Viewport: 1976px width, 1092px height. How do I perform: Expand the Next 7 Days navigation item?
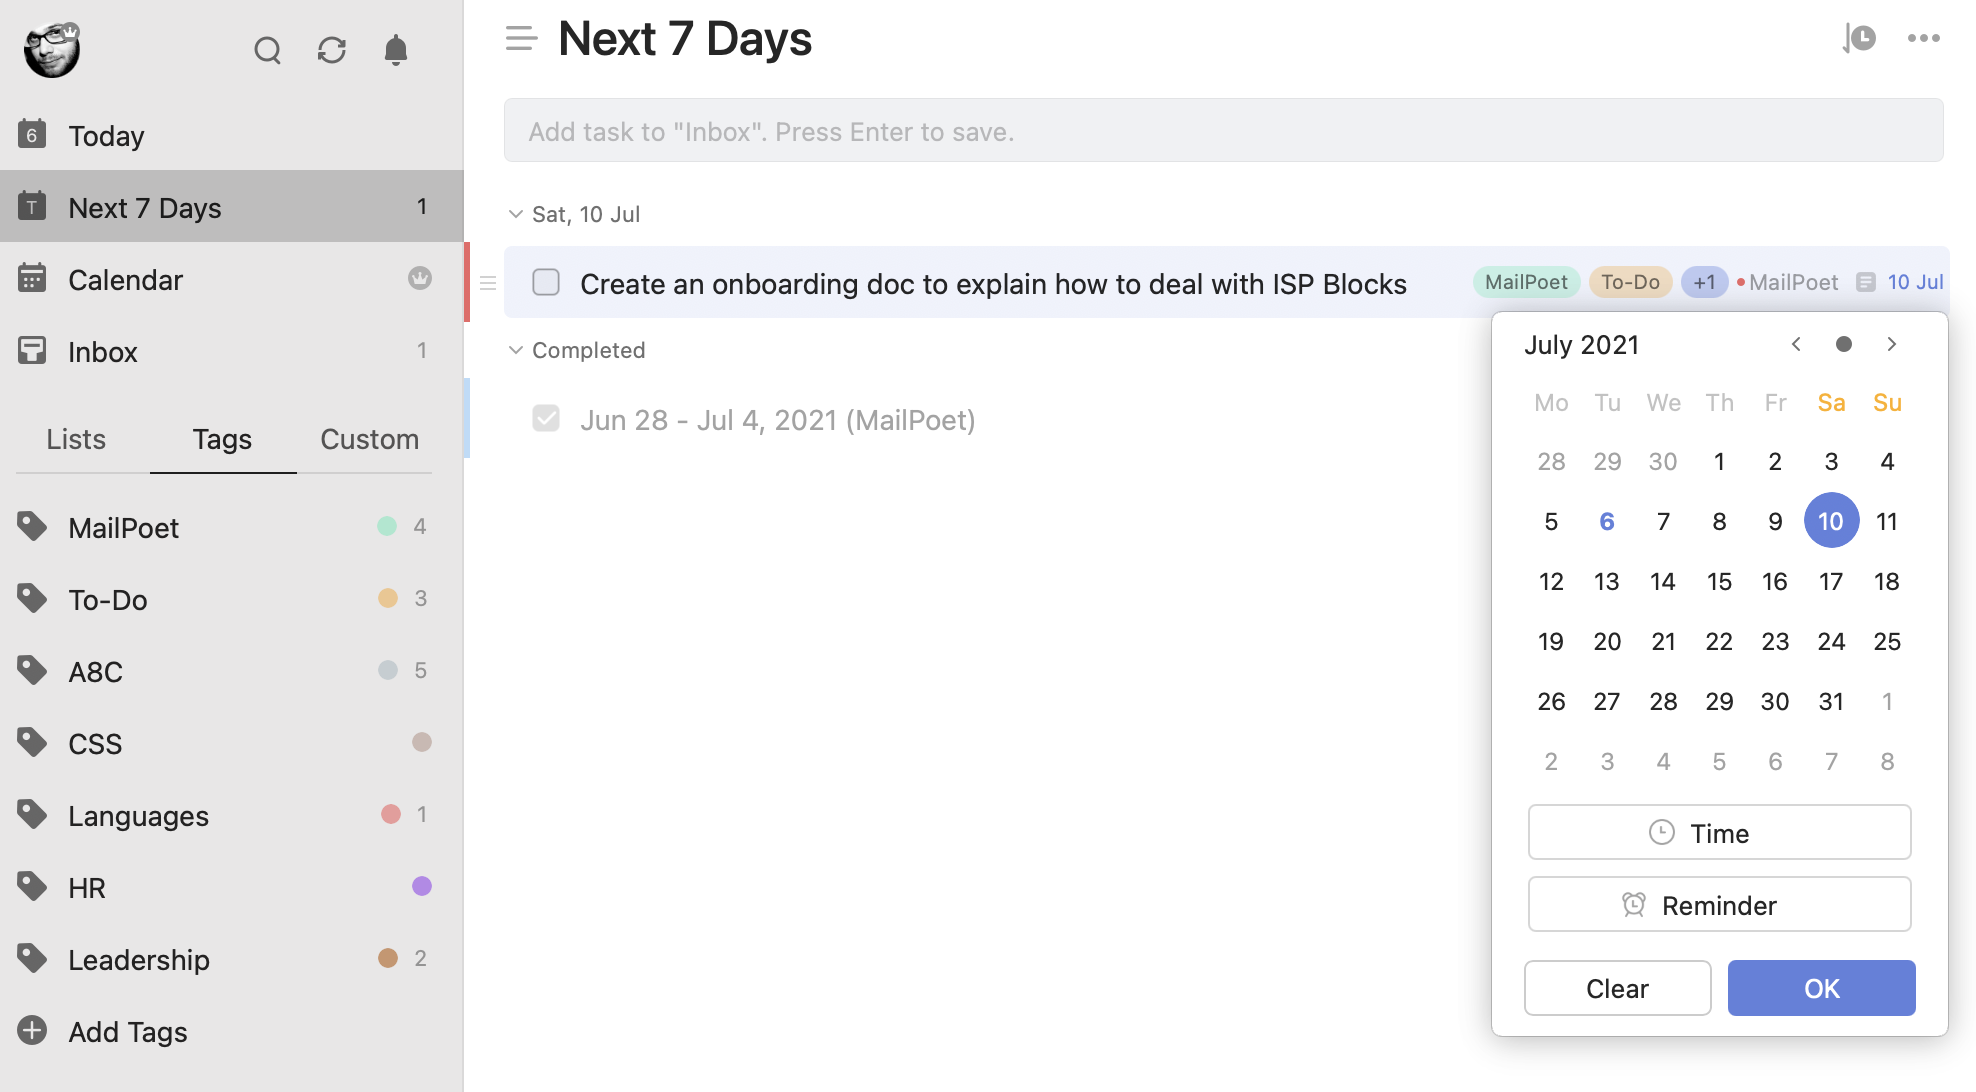144,206
